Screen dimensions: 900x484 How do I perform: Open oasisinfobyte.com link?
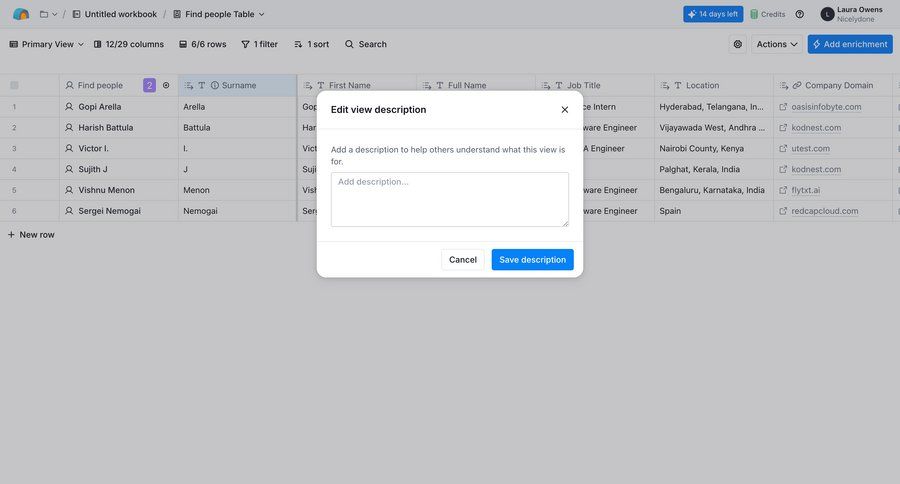(826, 107)
